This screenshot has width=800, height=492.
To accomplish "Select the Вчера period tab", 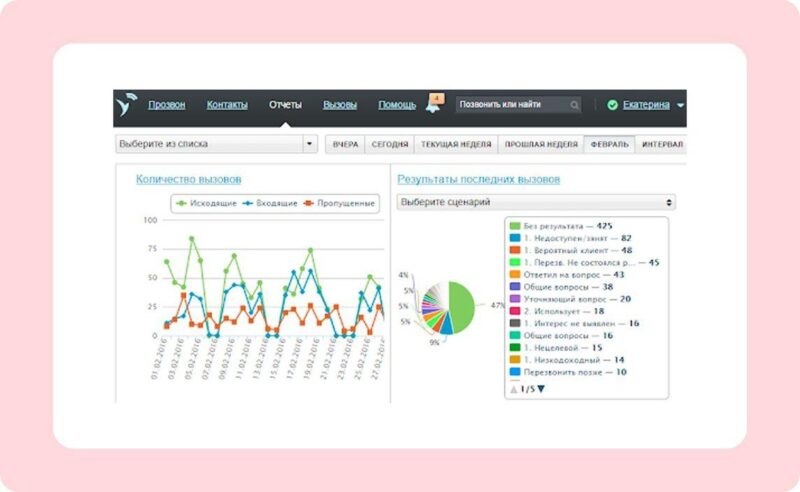I will (x=345, y=144).
